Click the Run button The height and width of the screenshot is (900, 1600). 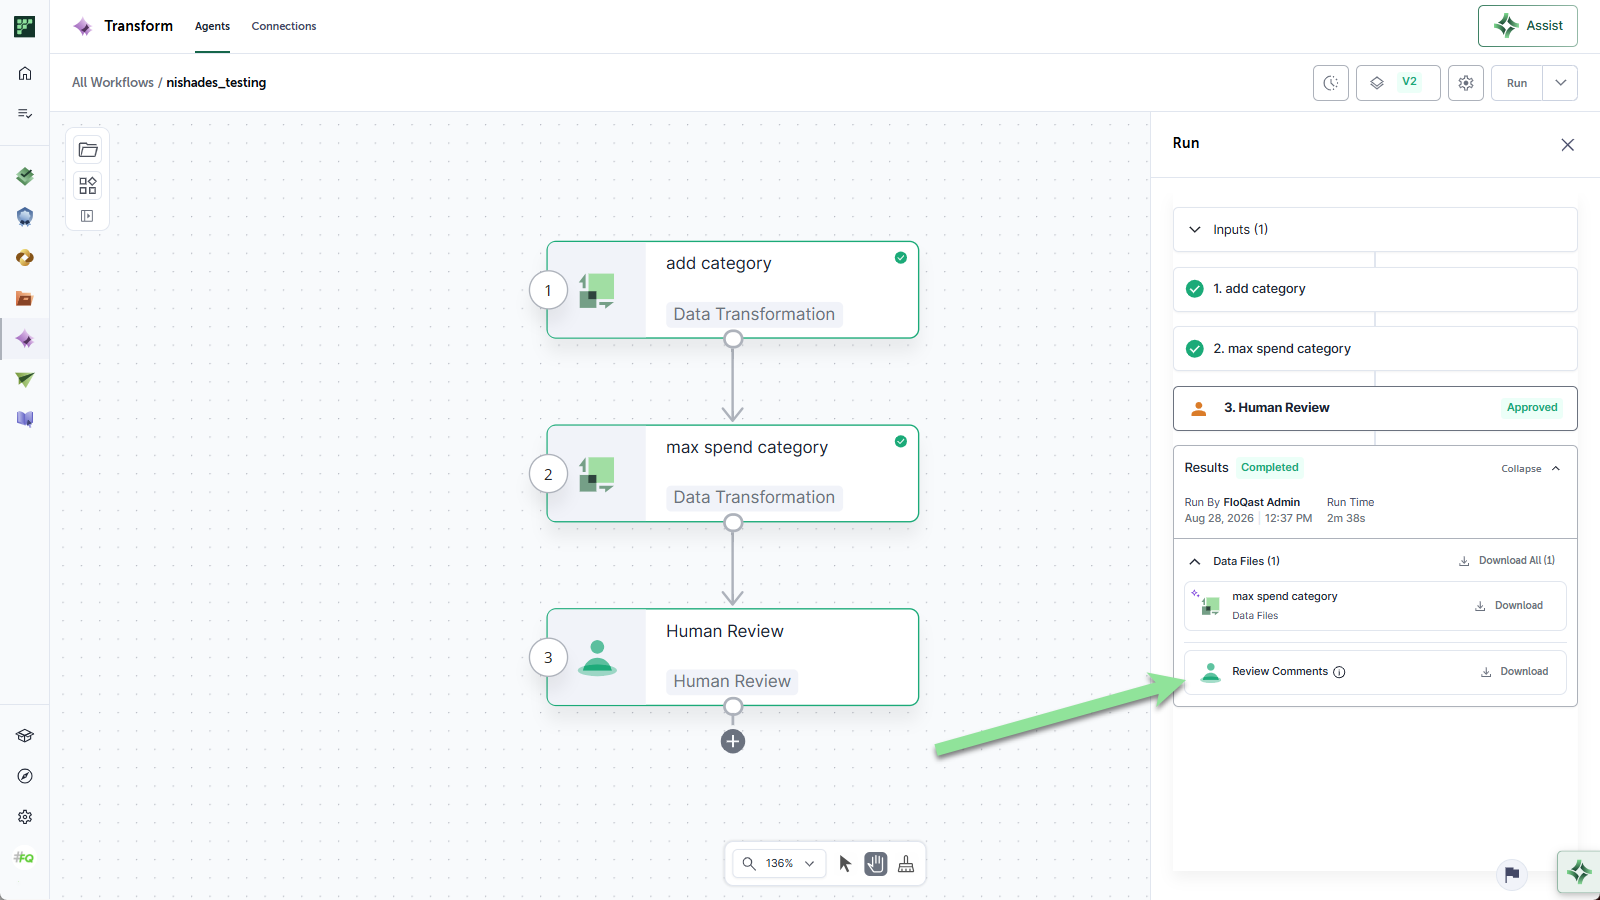point(1517,83)
